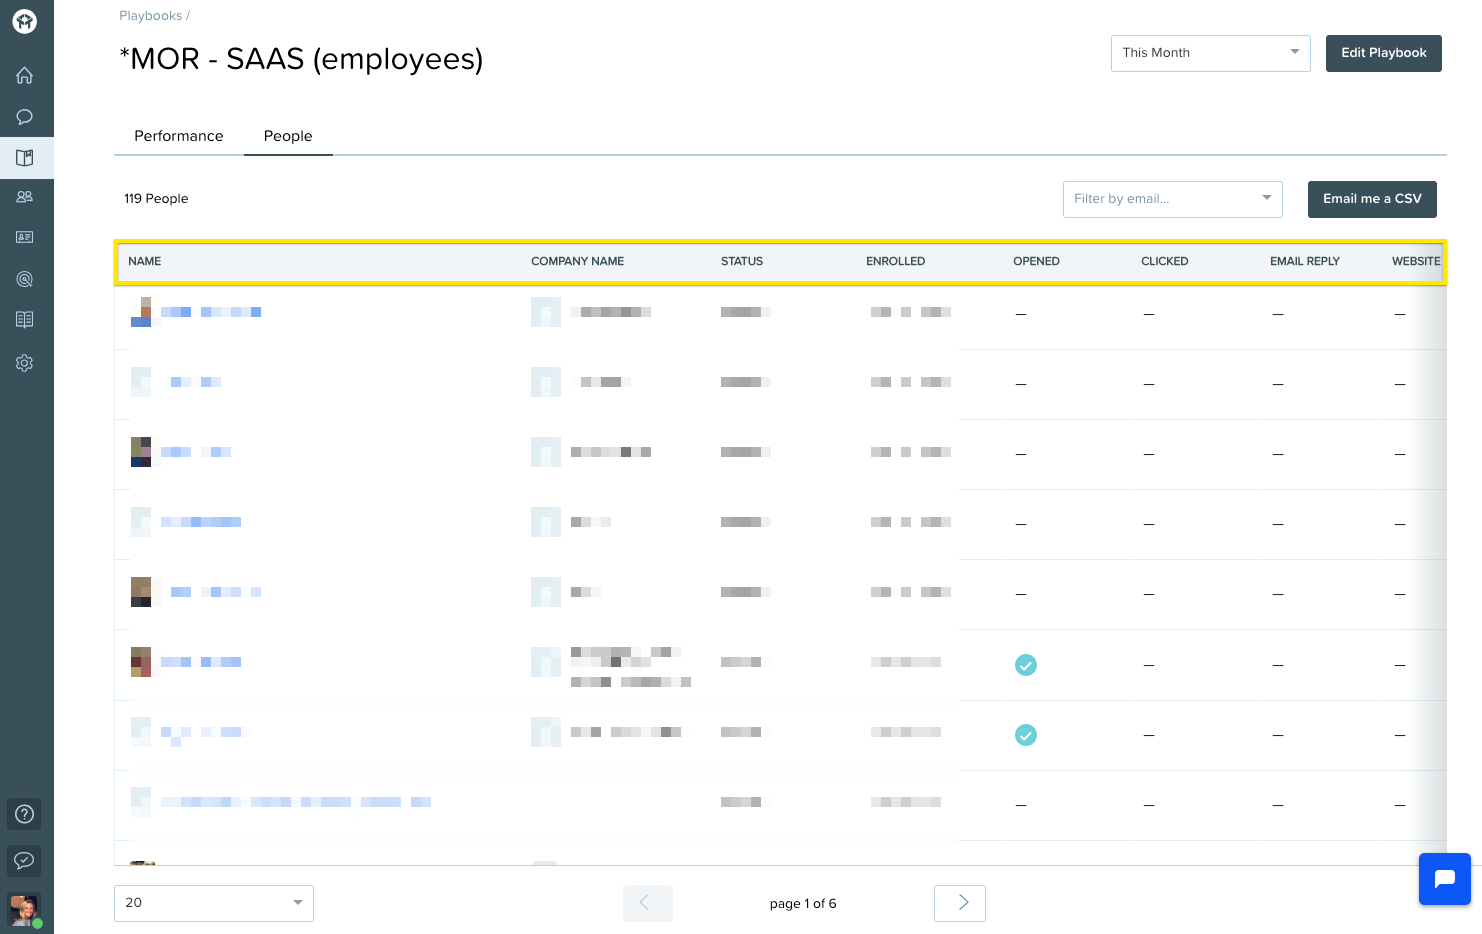Open the user profile avatar
1482x934 pixels.
pos(25,910)
